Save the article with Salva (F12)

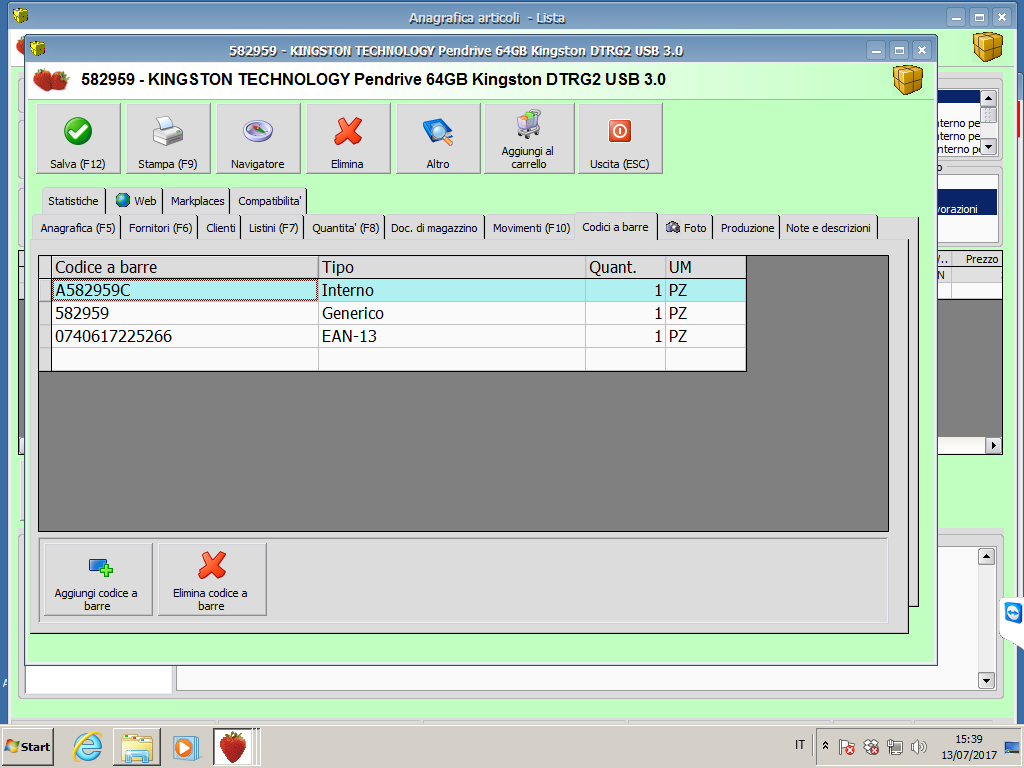pyautogui.click(x=78, y=138)
